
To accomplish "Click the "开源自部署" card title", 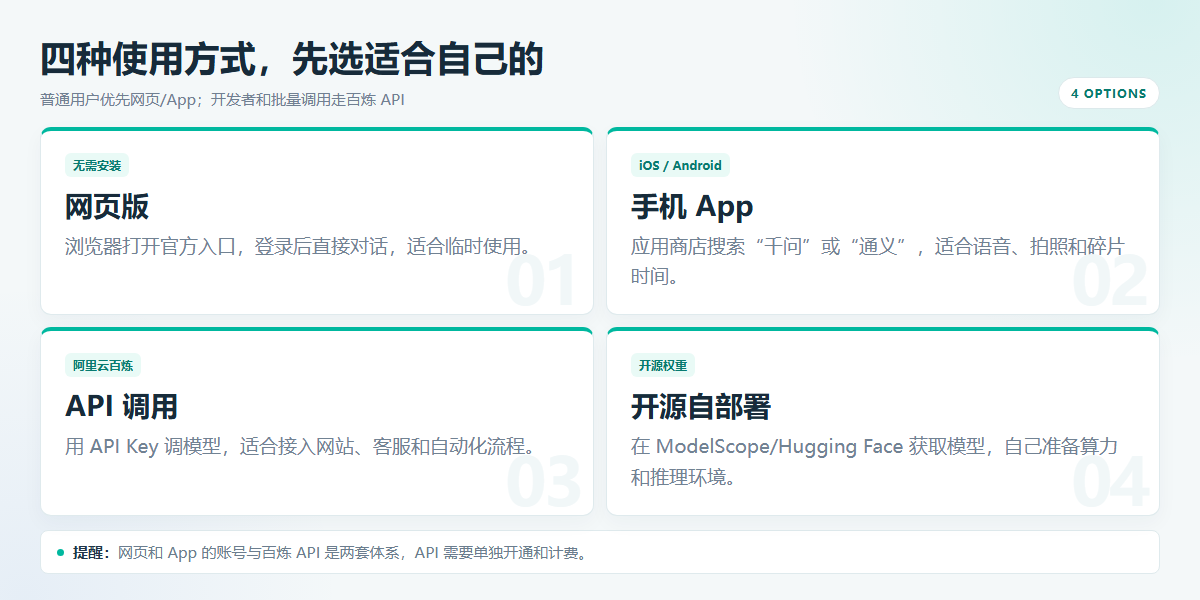I will coord(701,406).
